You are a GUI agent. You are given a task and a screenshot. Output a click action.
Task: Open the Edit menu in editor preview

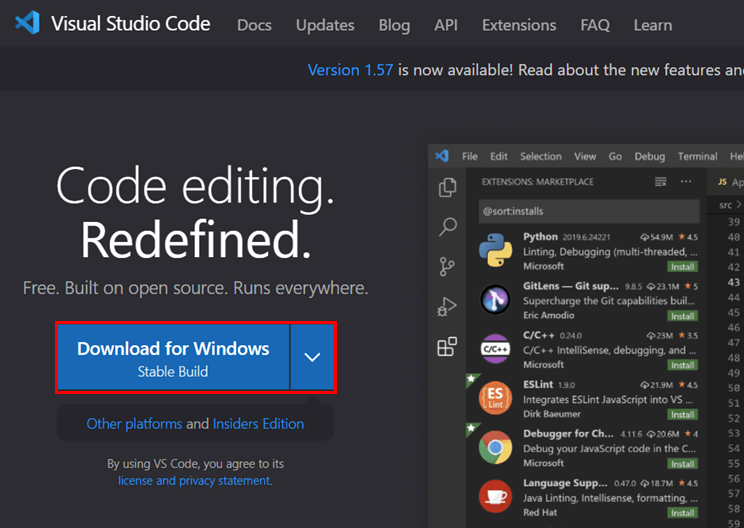[499, 157]
